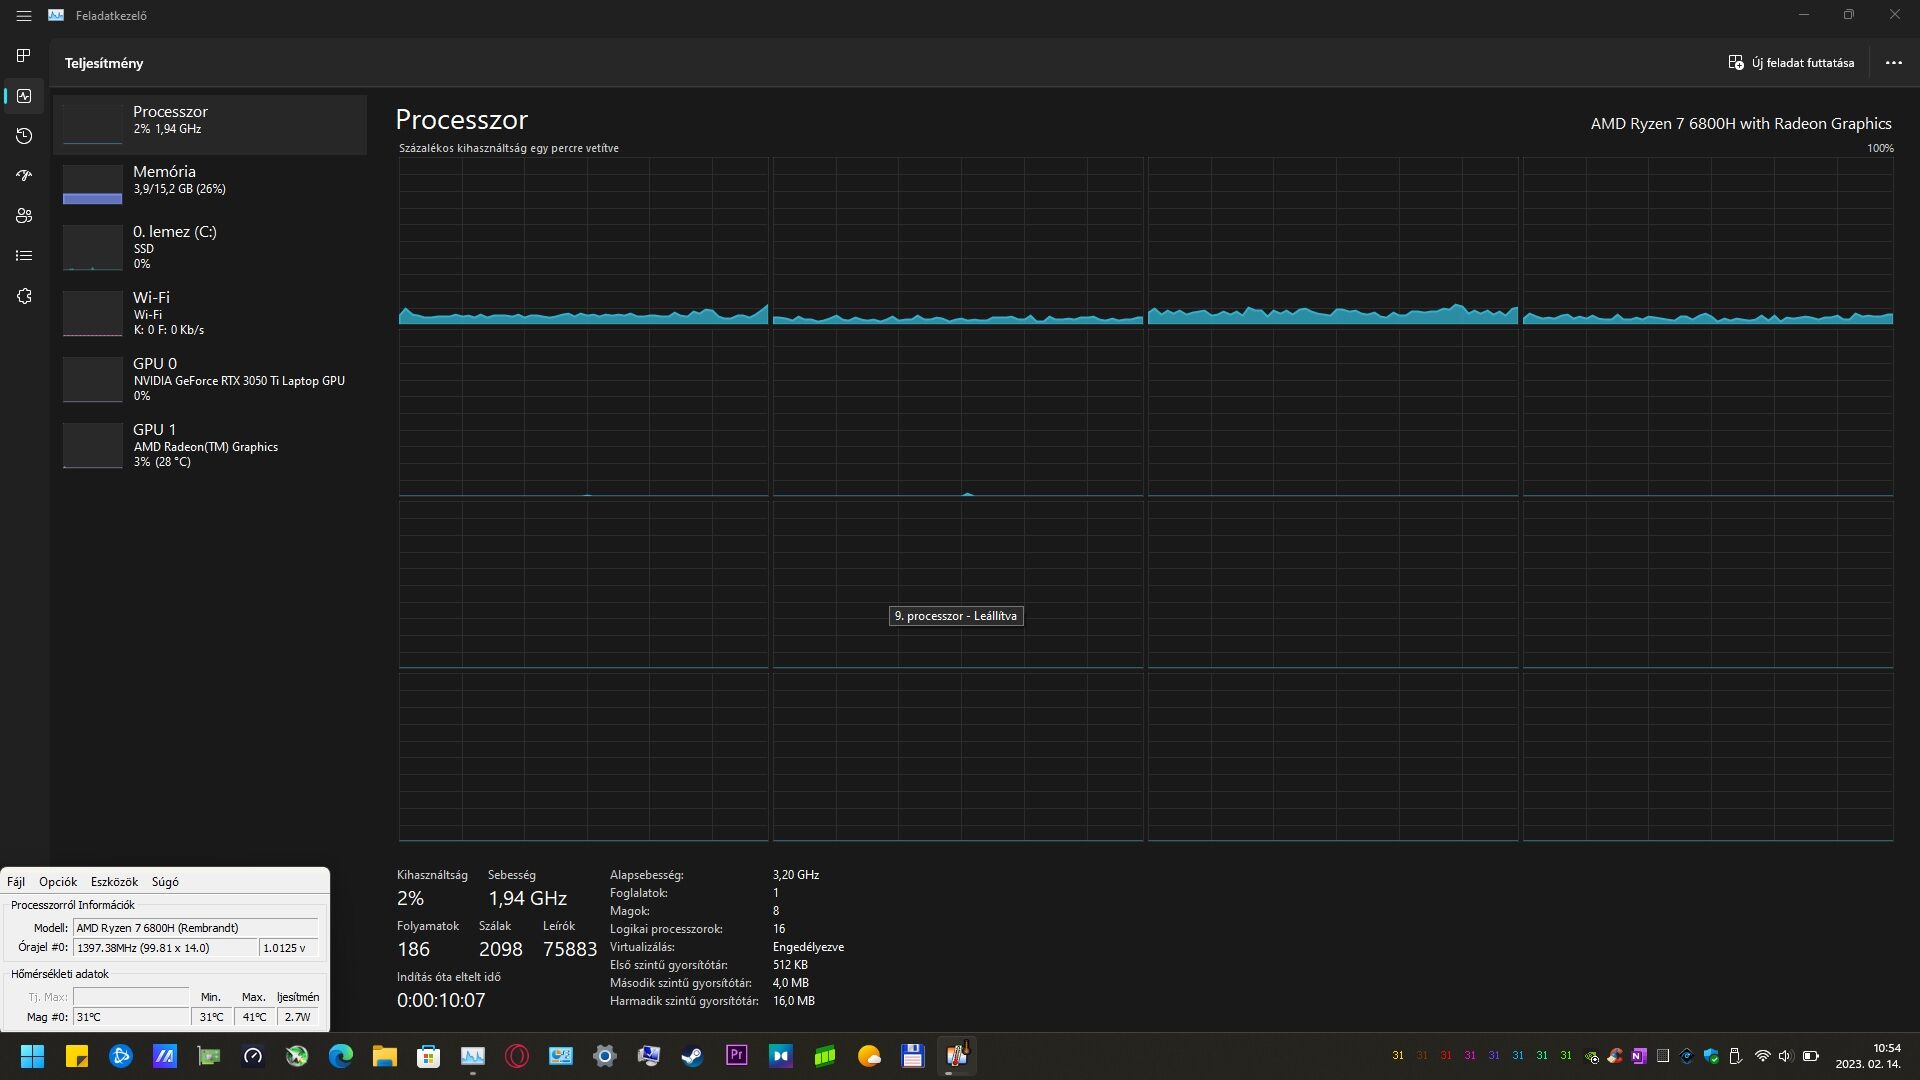
Task: Click the Órajel #0 frequency field
Action: (164, 947)
